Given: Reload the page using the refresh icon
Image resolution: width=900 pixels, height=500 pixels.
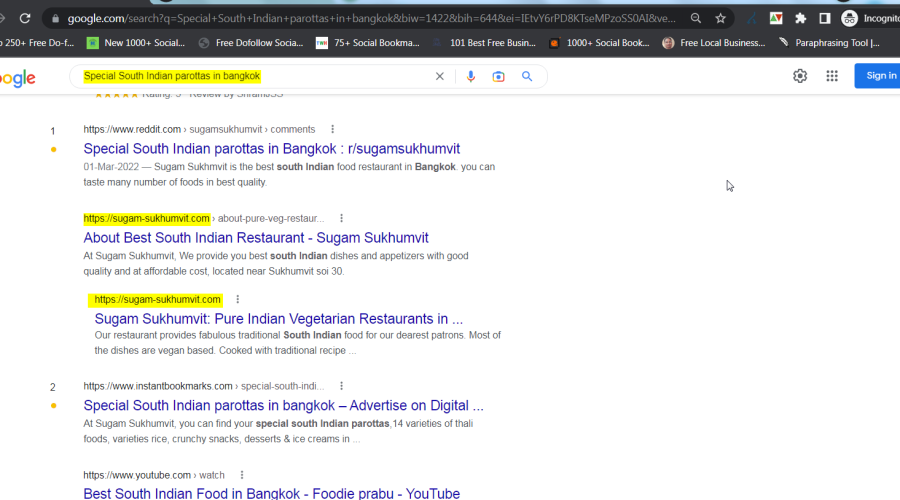Looking at the screenshot, I should pyautogui.click(x=25, y=18).
